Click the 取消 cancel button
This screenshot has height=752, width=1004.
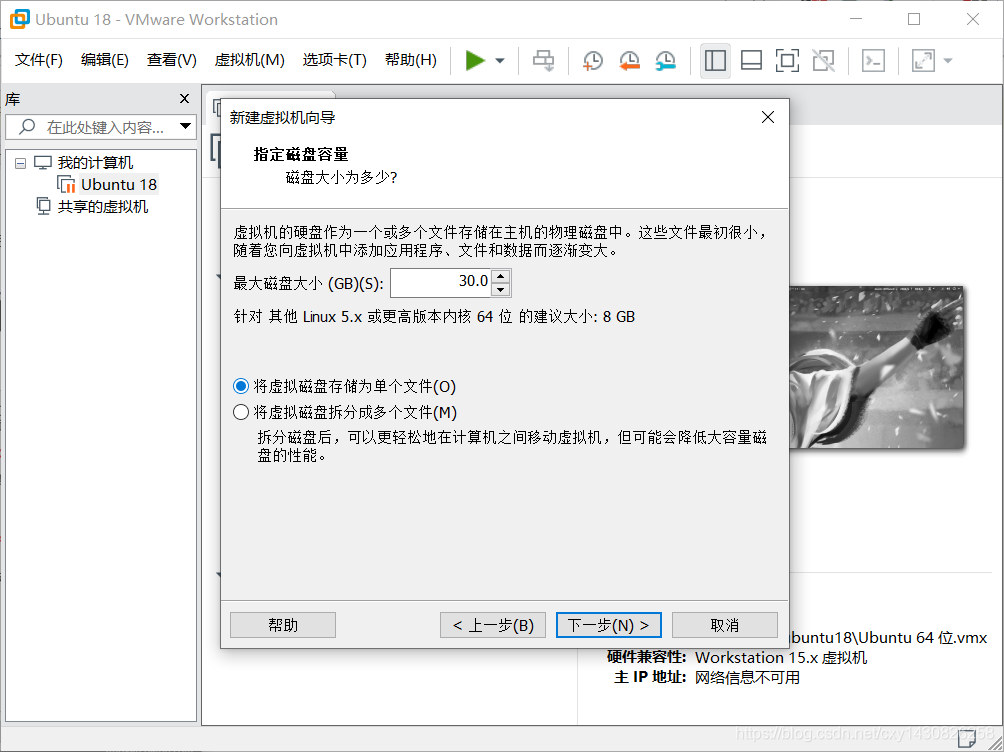(725, 625)
